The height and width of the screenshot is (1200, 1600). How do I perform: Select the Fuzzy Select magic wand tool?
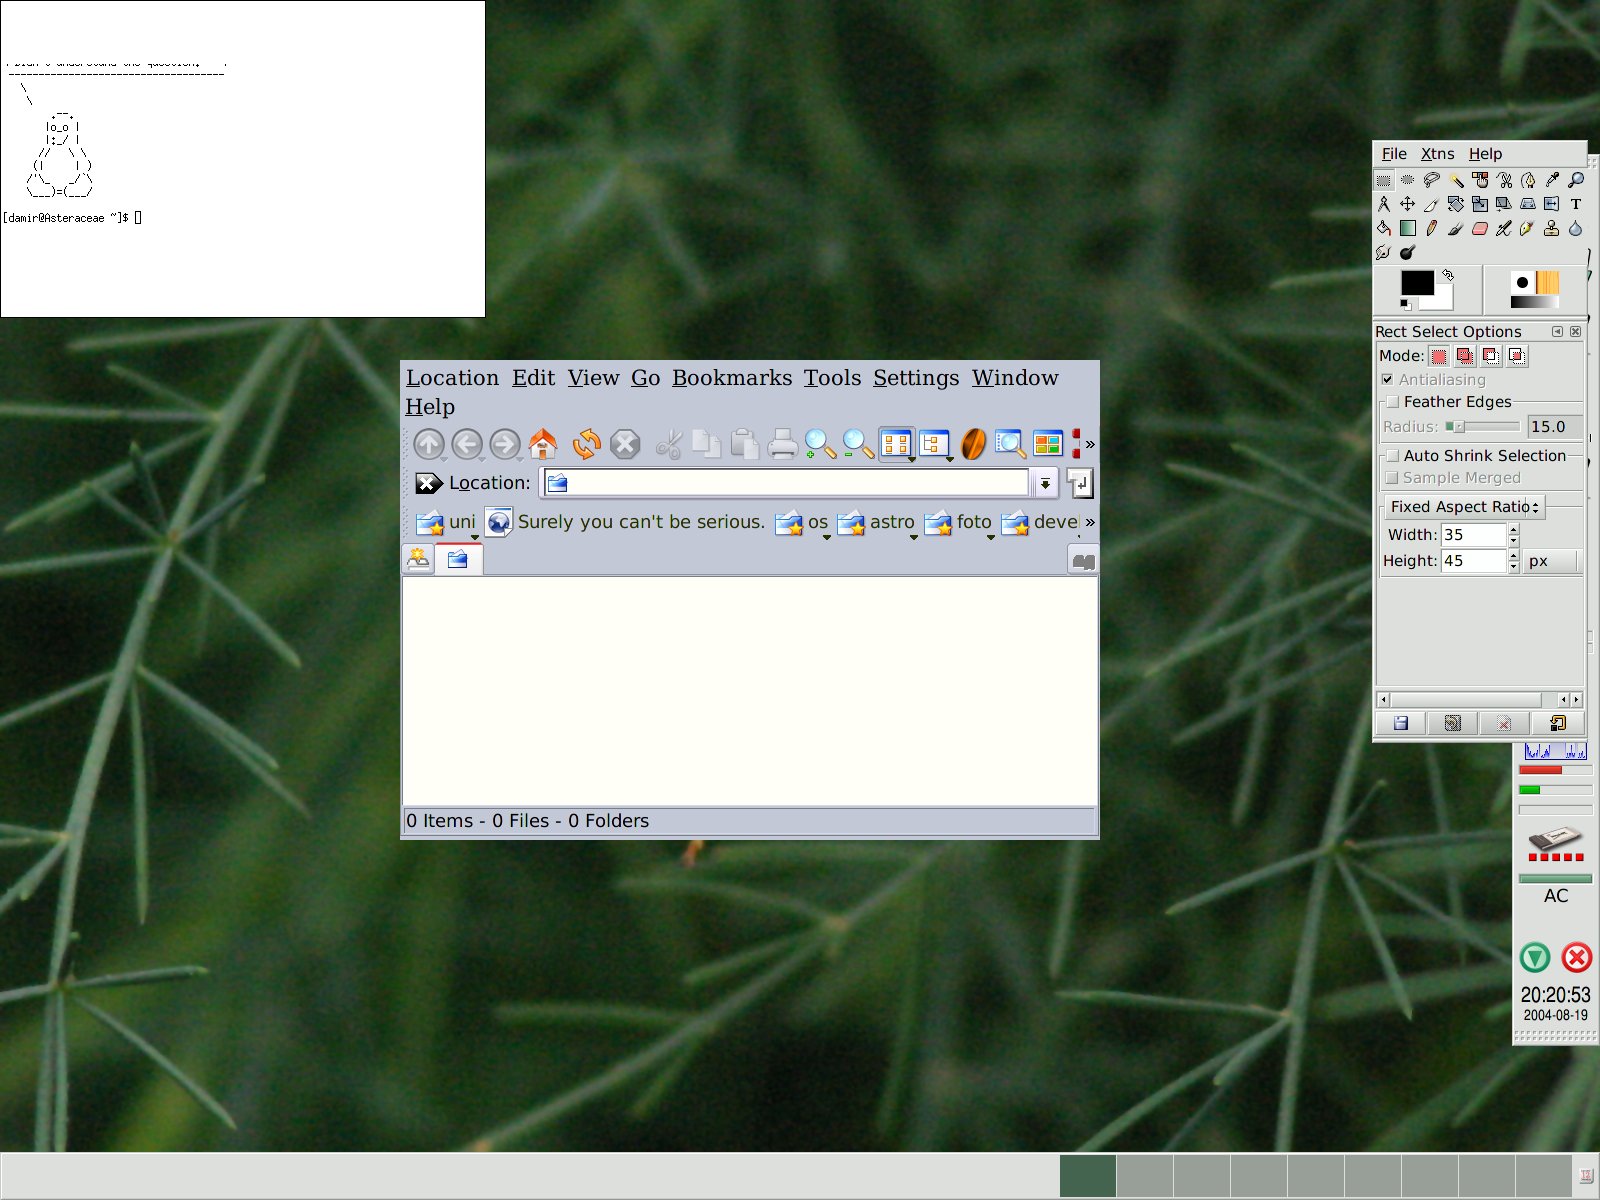pyautogui.click(x=1456, y=180)
